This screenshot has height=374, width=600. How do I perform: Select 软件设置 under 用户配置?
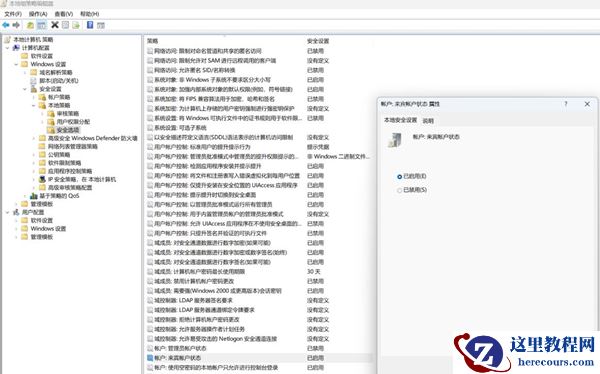point(42,220)
